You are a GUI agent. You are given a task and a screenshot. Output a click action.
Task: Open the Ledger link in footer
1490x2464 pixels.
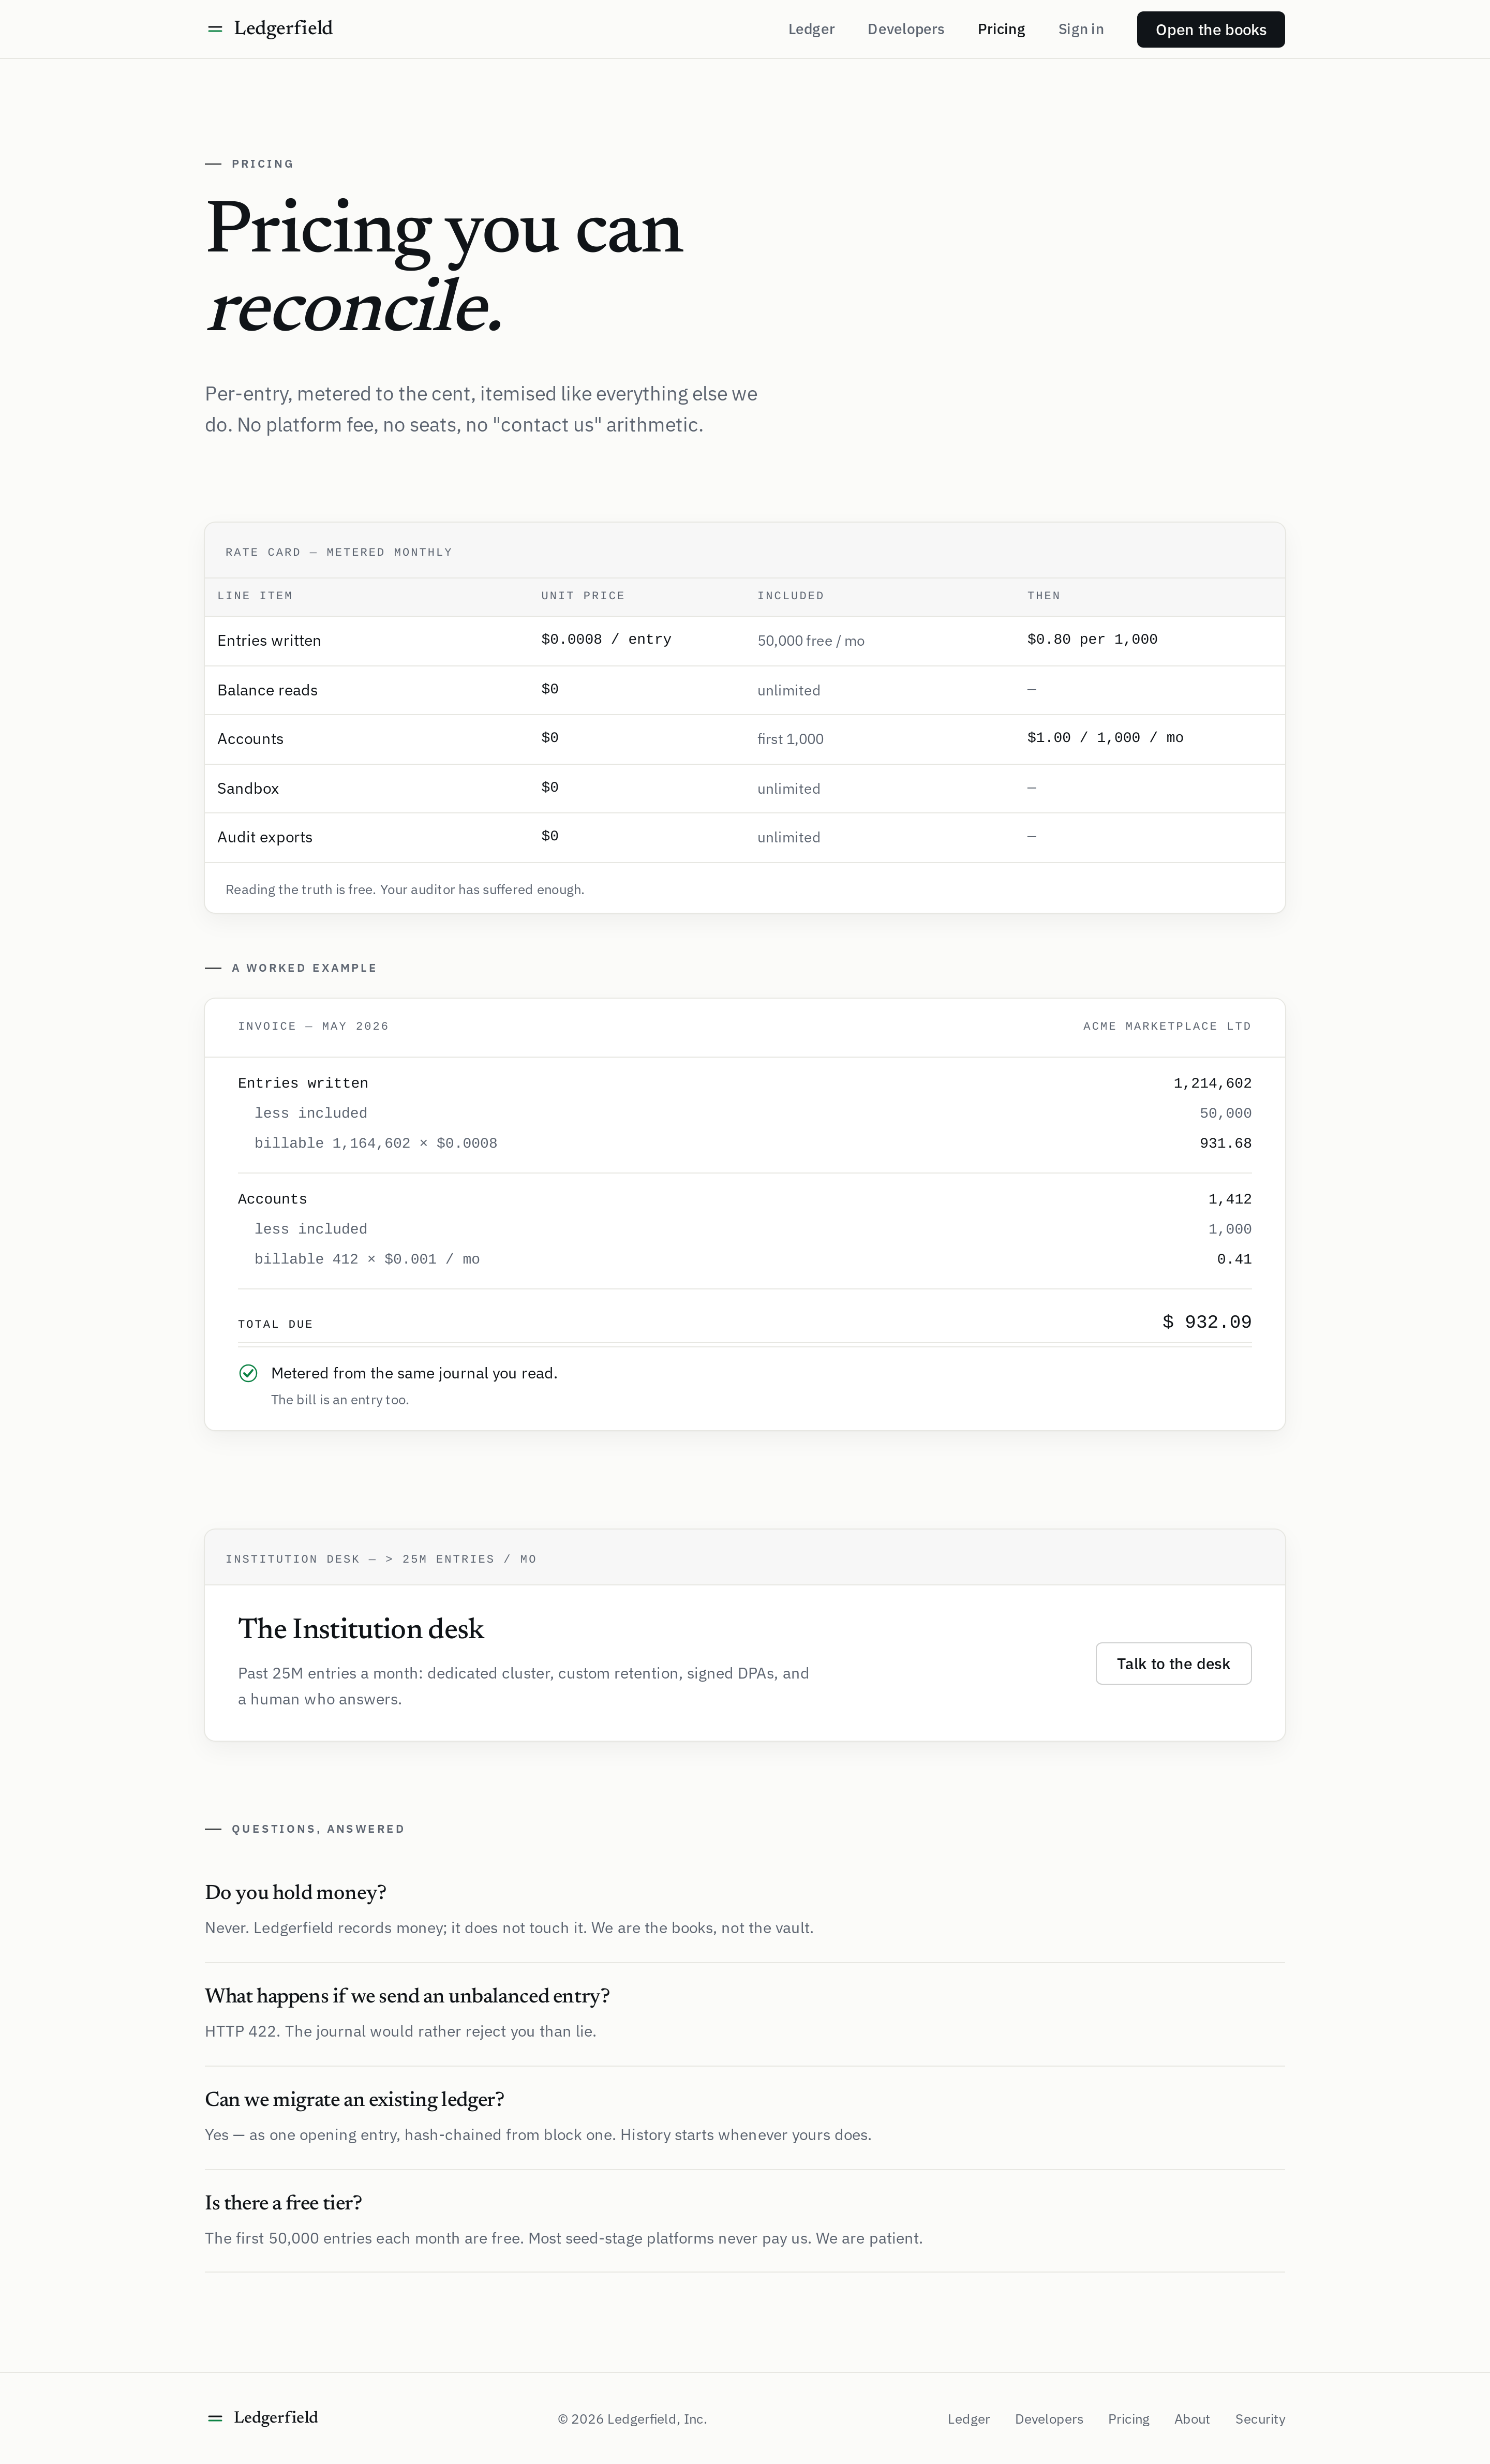(x=969, y=2419)
